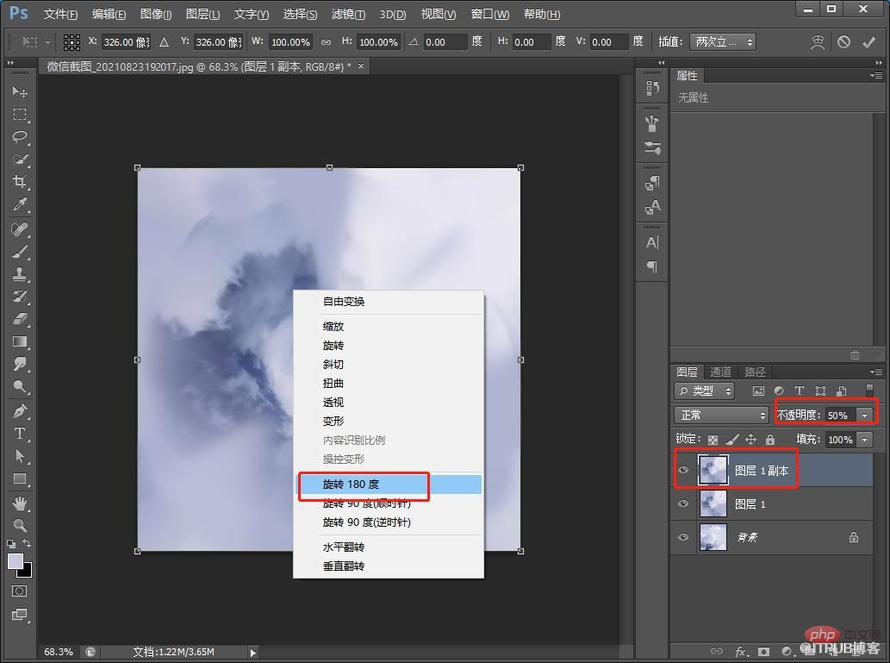Open the Layers panel flyout menu
The height and width of the screenshot is (663, 890).
[876, 372]
